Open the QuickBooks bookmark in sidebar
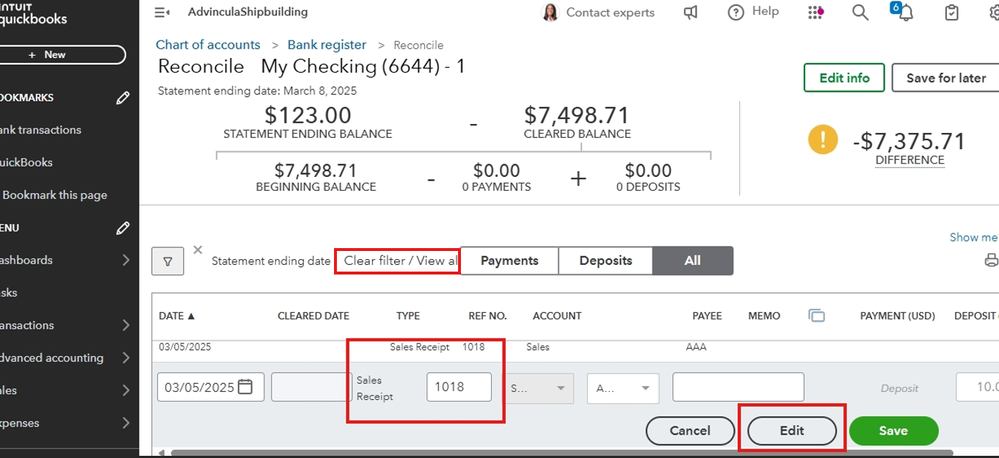The image size is (999, 458). [x=26, y=162]
